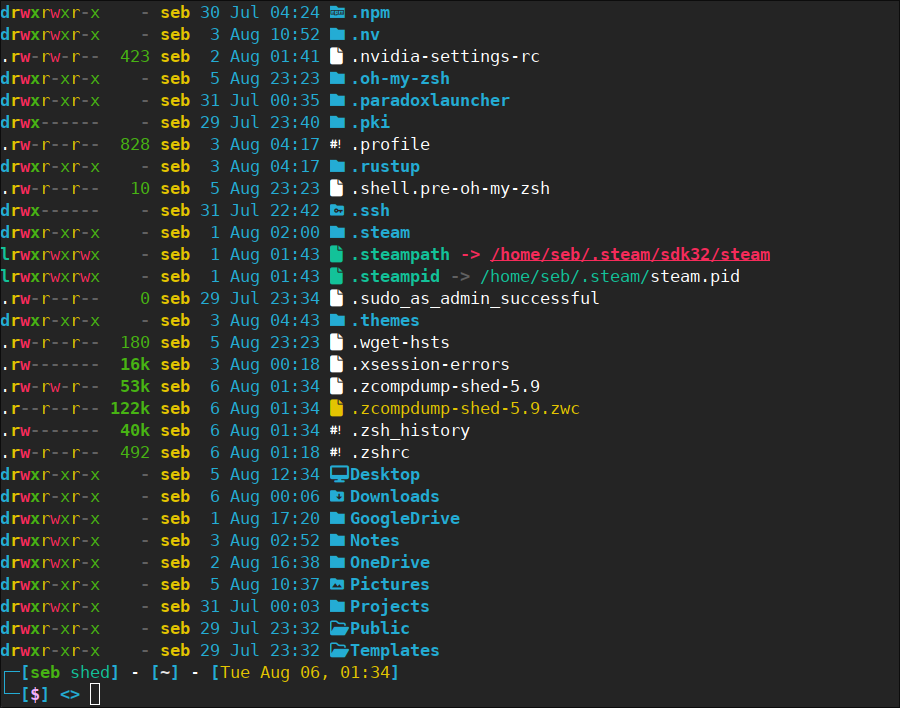Click the Downloads folder icon
This screenshot has height=708, width=900.
(338, 496)
